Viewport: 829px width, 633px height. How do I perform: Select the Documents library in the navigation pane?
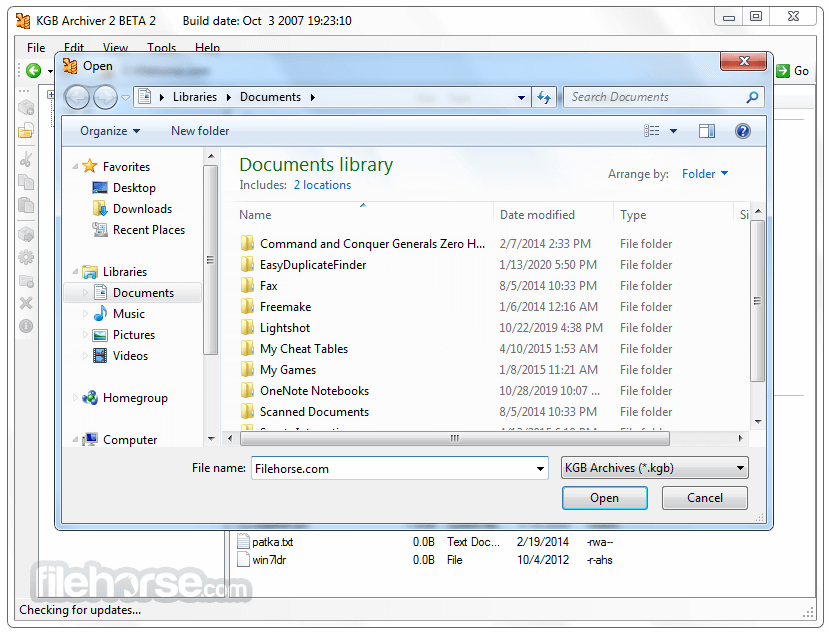click(133, 293)
